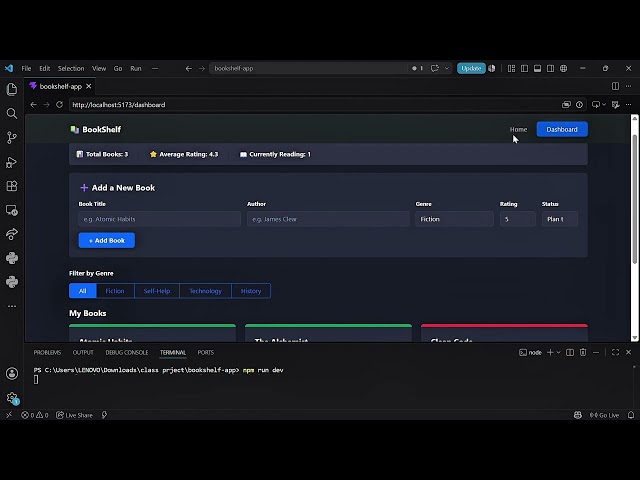Customize layout icon in title bar

pos(511,69)
